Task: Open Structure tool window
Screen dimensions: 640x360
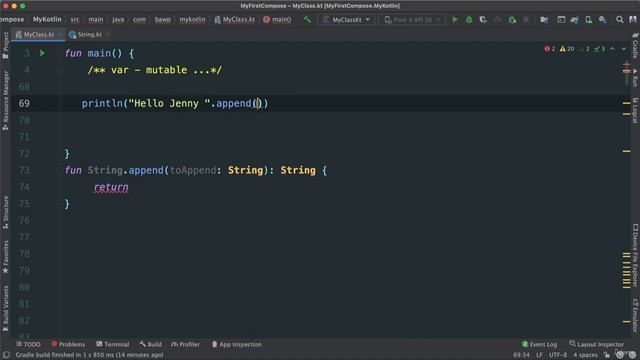Action: 5,212
